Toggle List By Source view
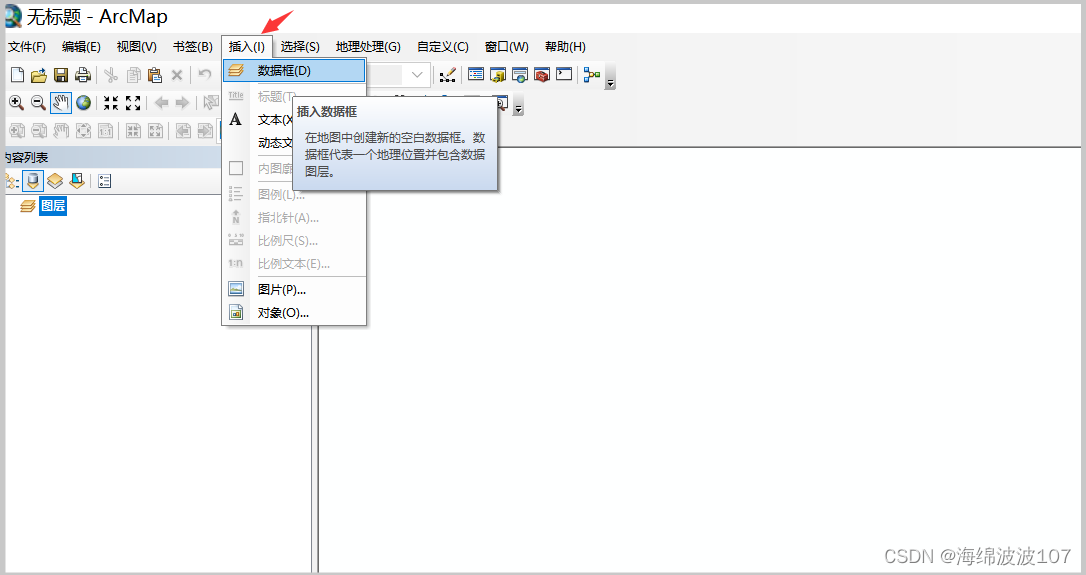 pos(33,181)
